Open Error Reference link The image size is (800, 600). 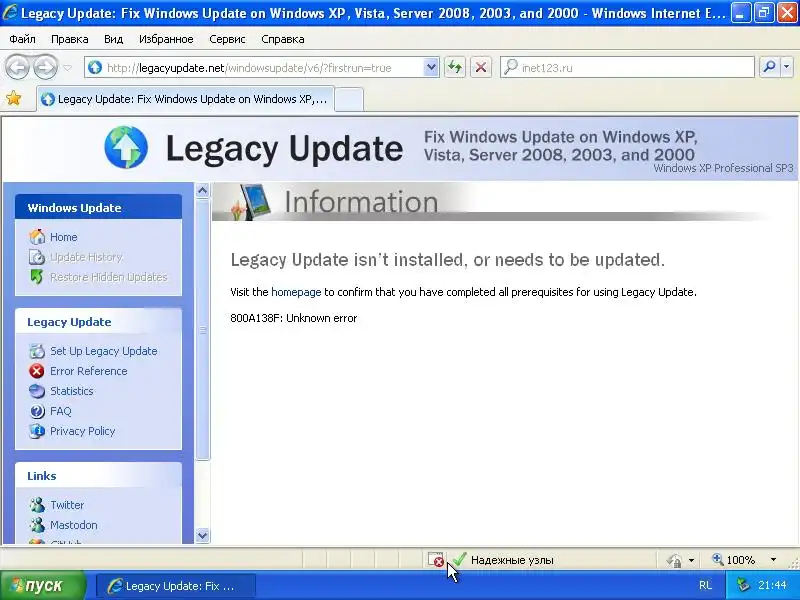[89, 371]
